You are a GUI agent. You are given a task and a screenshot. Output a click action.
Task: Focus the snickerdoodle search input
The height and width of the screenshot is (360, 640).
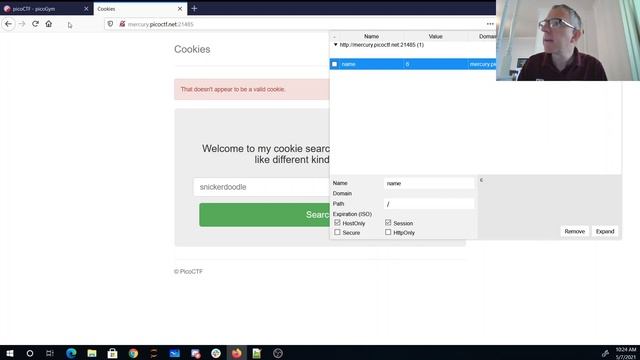point(261,187)
